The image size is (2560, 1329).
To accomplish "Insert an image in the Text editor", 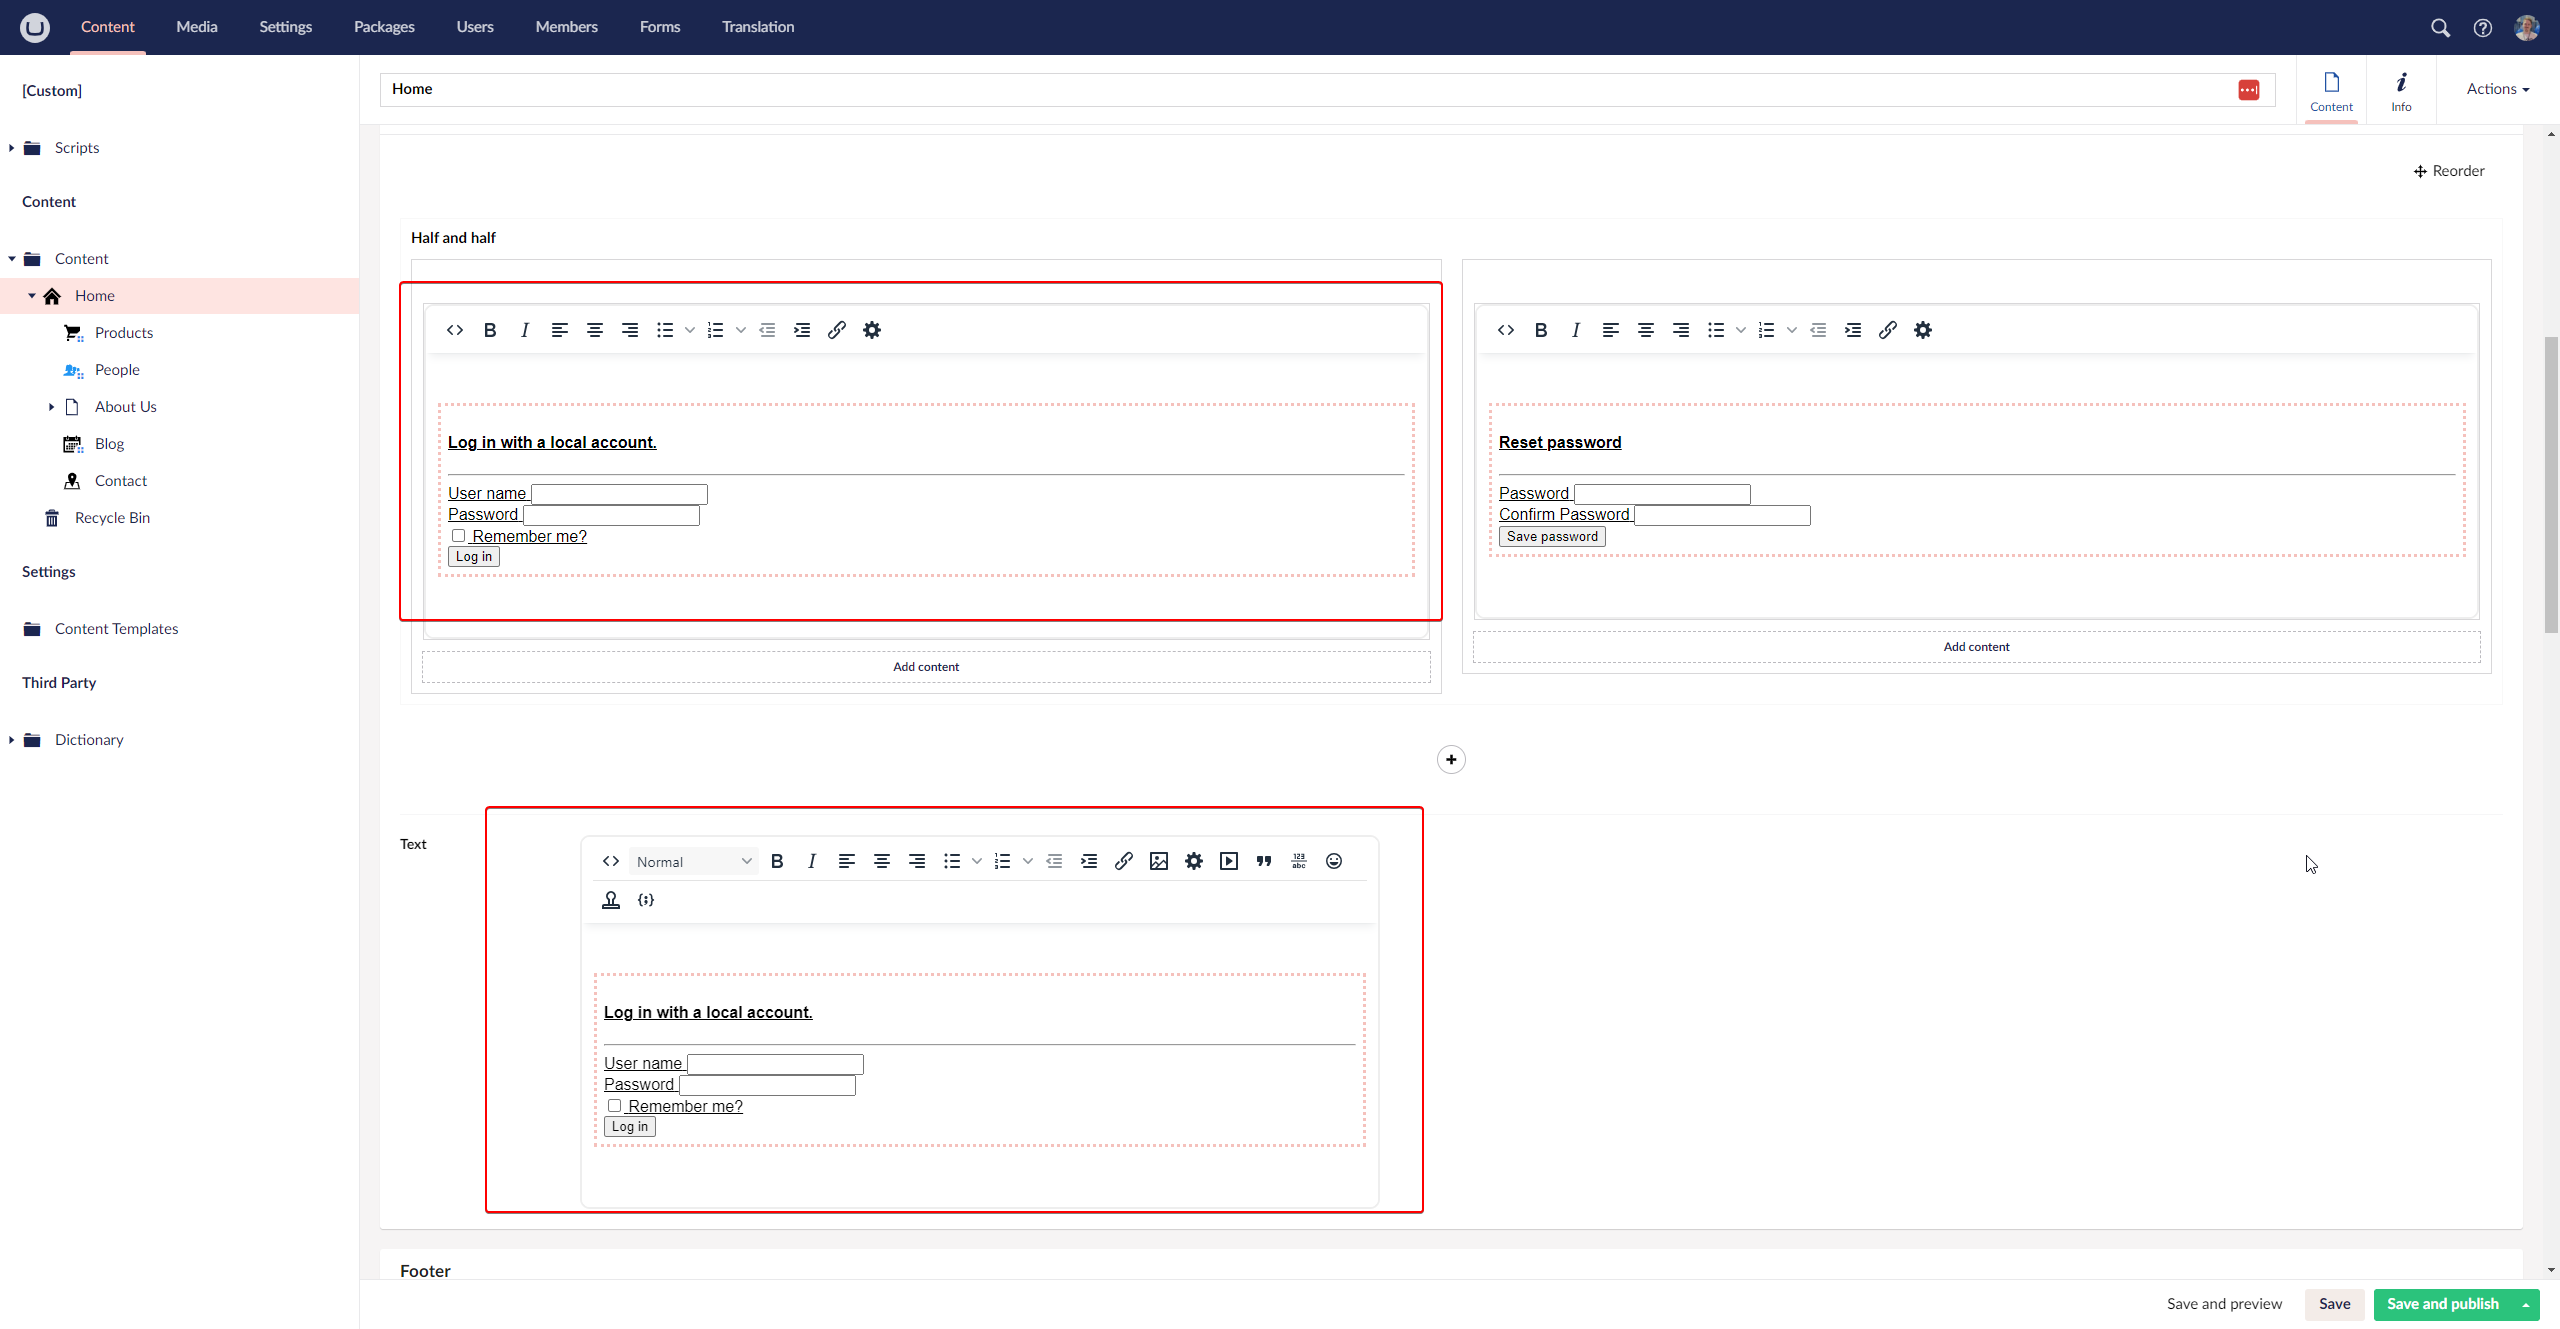I will click(1157, 861).
